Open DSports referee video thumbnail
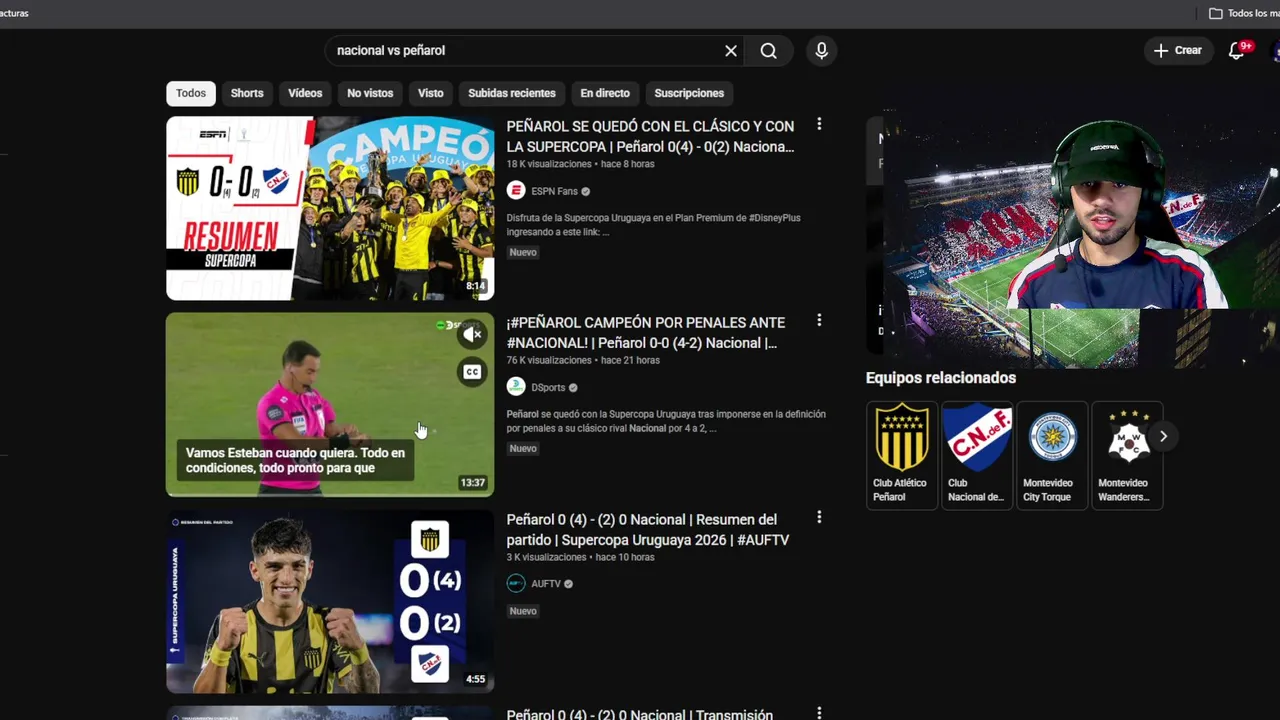This screenshot has height=720, width=1280. [x=330, y=405]
